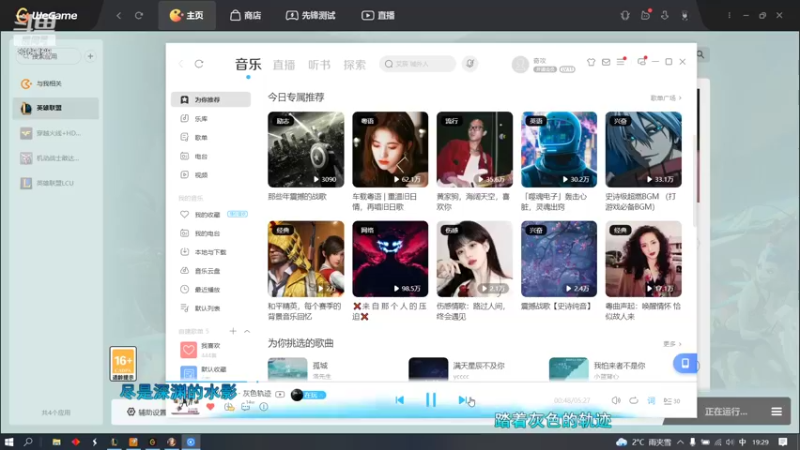Open the Windows Start menu
This screenshot has height=450, width=800.
click(9, 442)
